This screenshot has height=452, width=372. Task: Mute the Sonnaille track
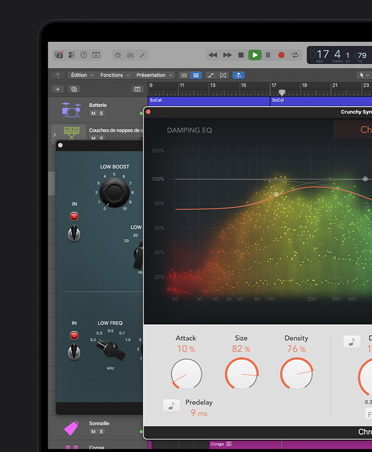[x=93, y=432]
